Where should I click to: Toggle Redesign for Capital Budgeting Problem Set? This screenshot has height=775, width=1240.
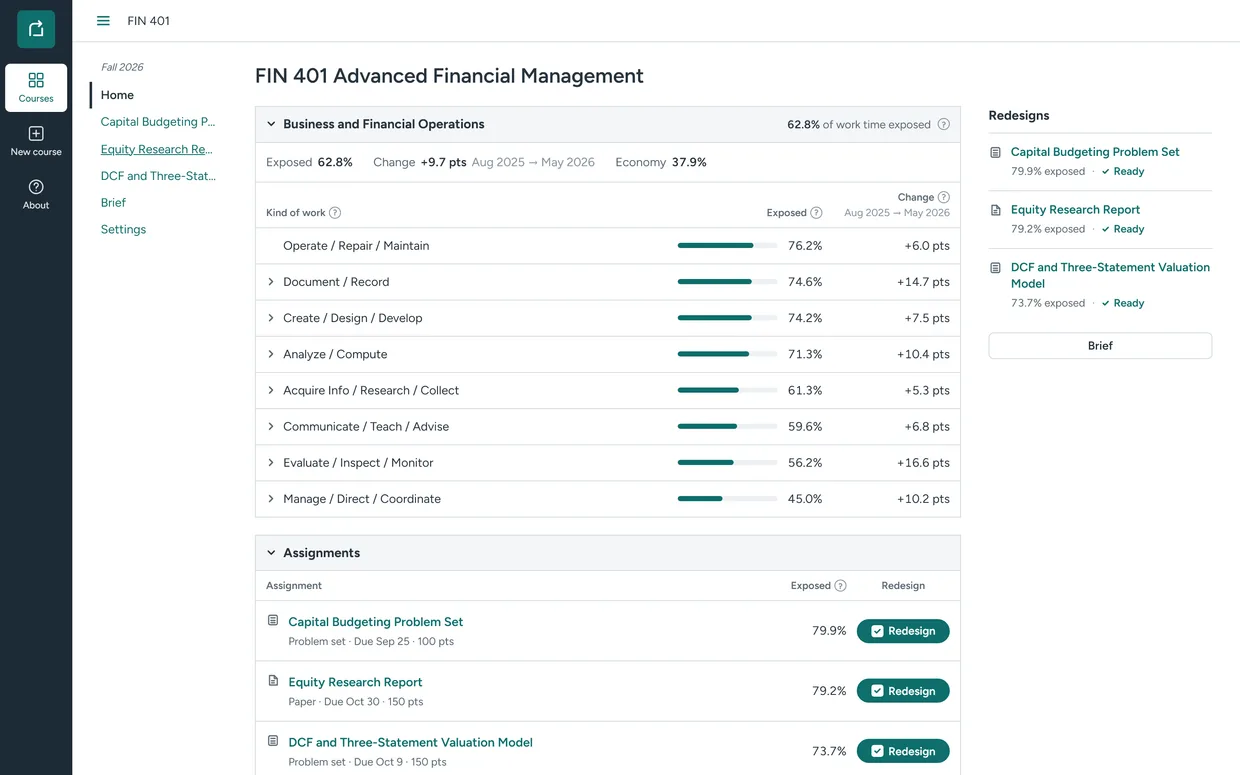click(x=903, y=631)
